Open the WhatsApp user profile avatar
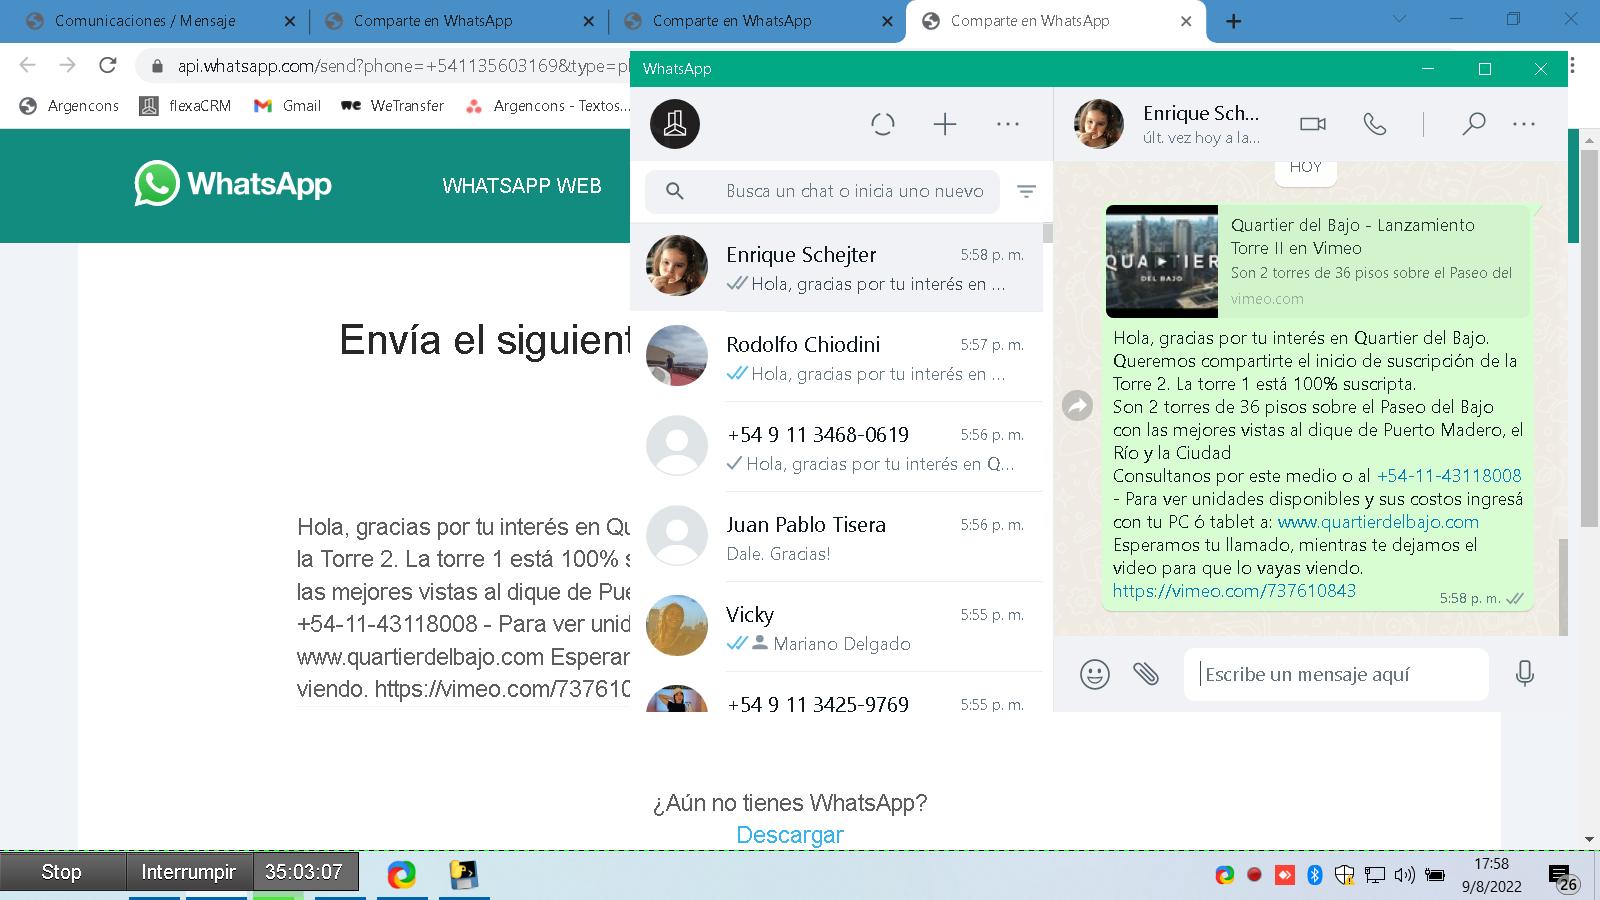The width and height of the screenshot is (1600, 900). click(675, 124)
